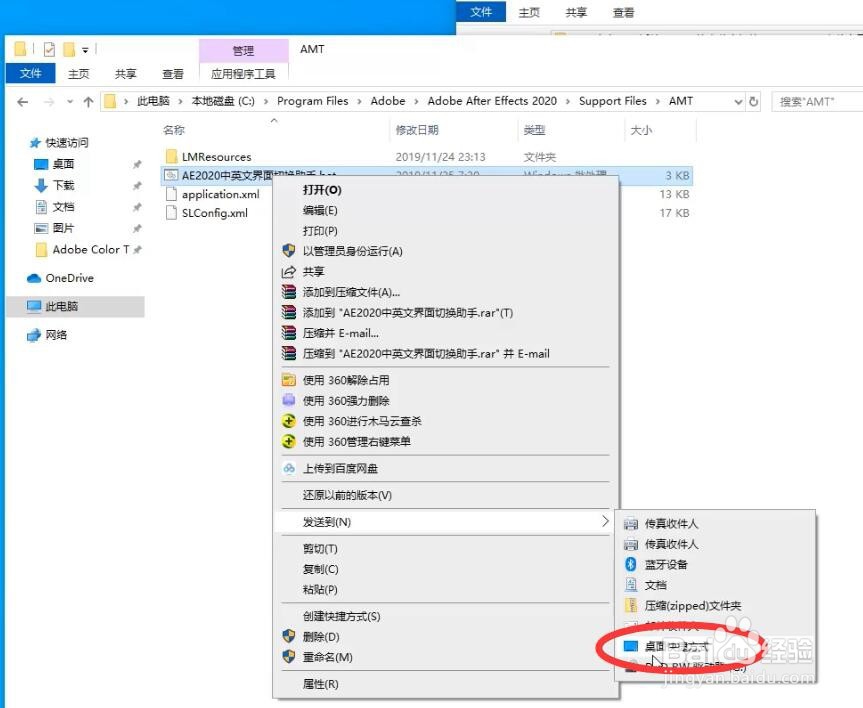The width and height of the screenshot is (863, 708).
Task: Choose Edit (编辑) in context menu
Action: click(x=320, y=210)
